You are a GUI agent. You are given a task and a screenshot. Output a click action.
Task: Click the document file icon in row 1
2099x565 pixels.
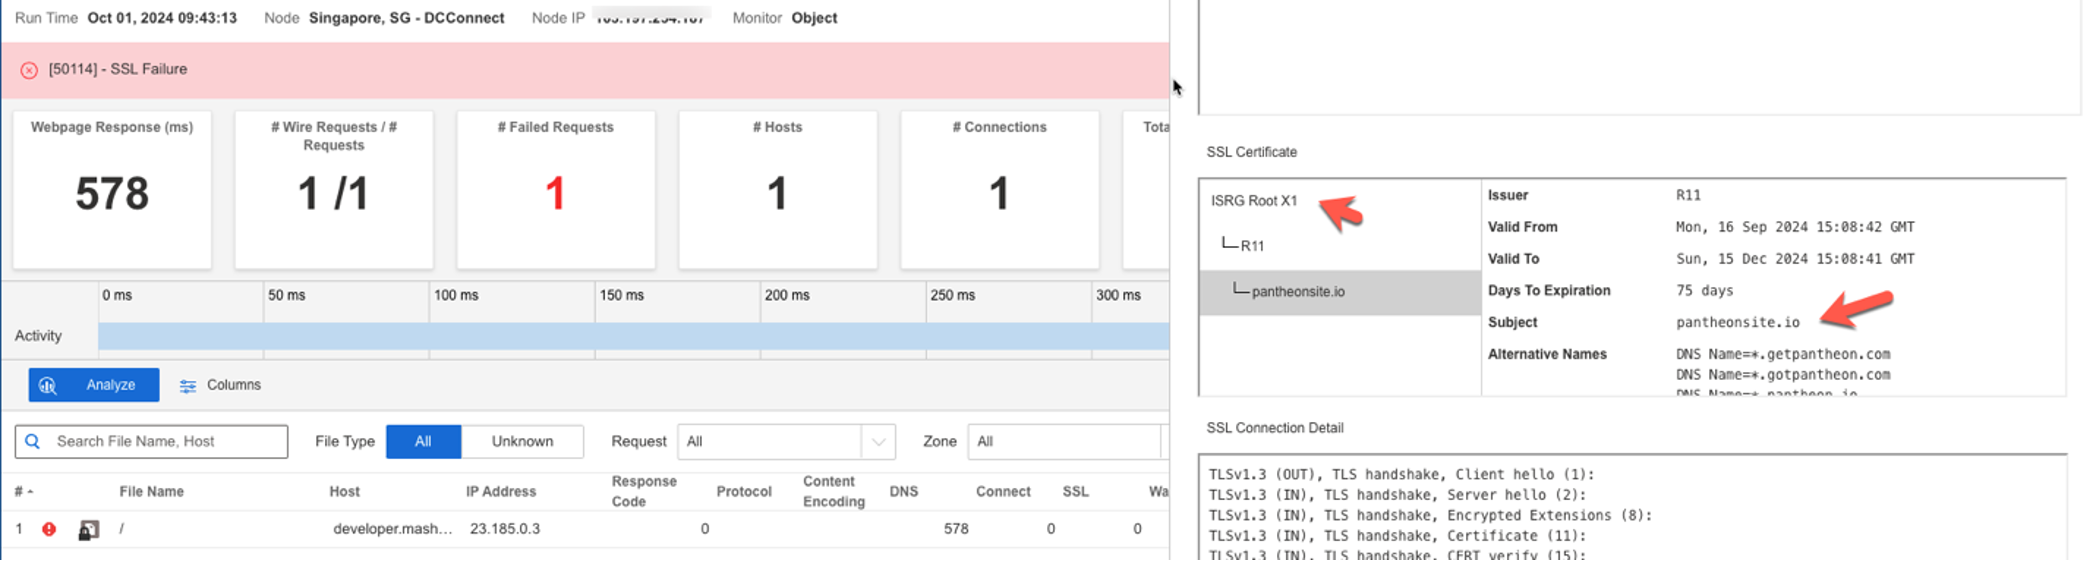(x=89, y=530)
